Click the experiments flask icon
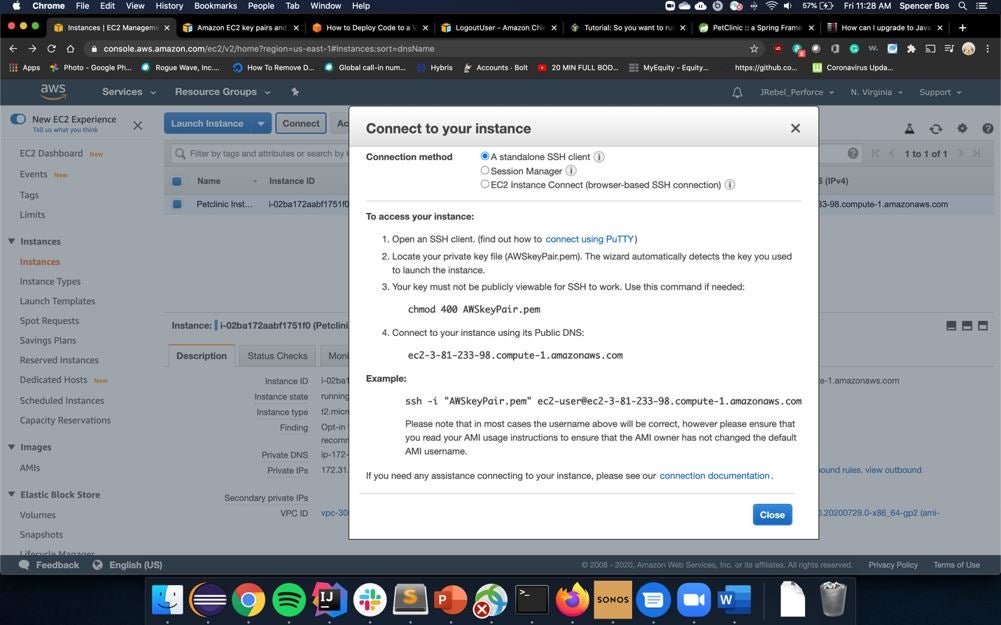The height and width of the screenshot is (625, 1001). coord(909,129)
